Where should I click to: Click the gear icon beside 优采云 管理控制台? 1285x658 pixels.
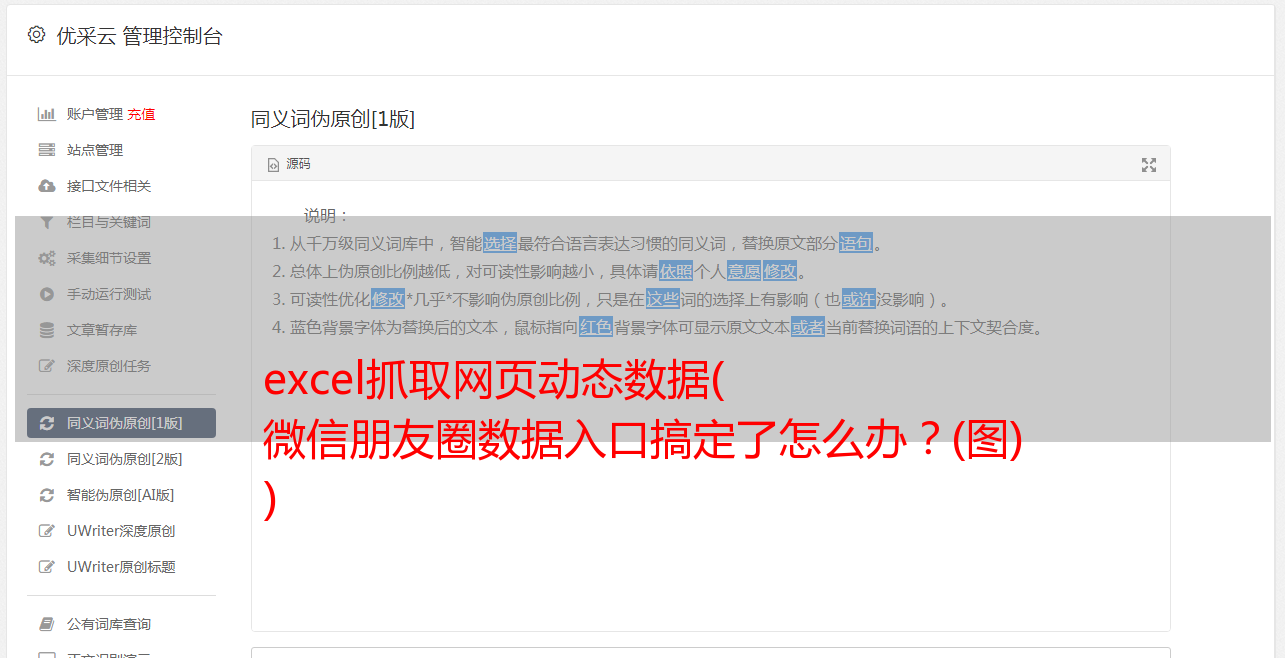(x=37, y=35)
